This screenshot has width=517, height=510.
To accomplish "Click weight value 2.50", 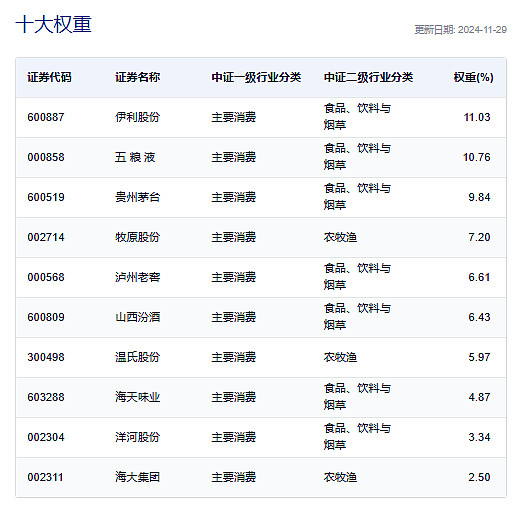I will [x=479, y=477].
